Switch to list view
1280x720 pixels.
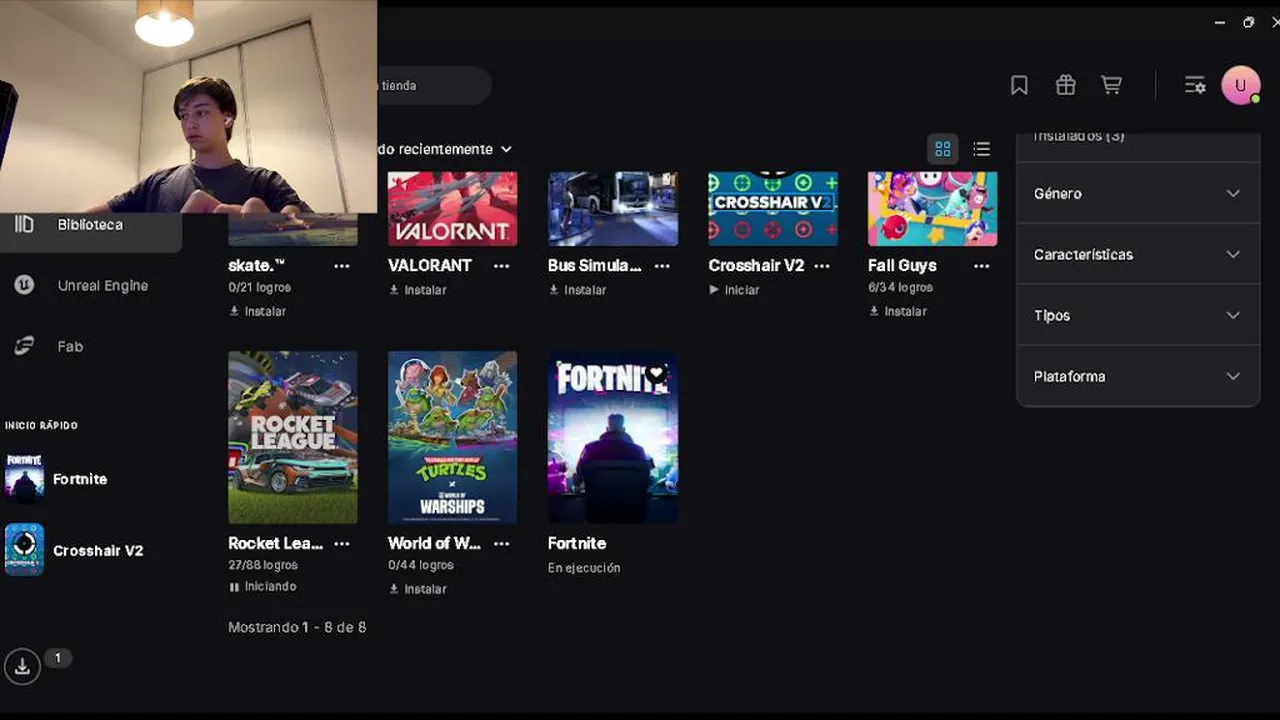pos(982,149)
